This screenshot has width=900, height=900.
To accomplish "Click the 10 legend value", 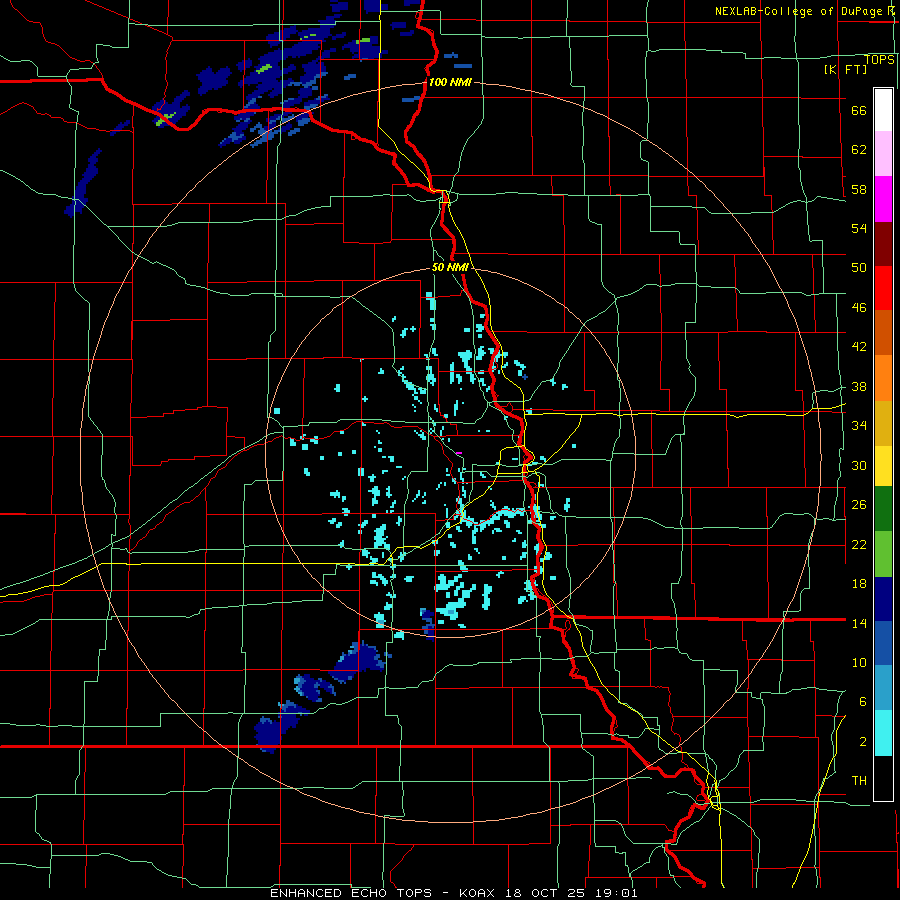I will (859, 663).
